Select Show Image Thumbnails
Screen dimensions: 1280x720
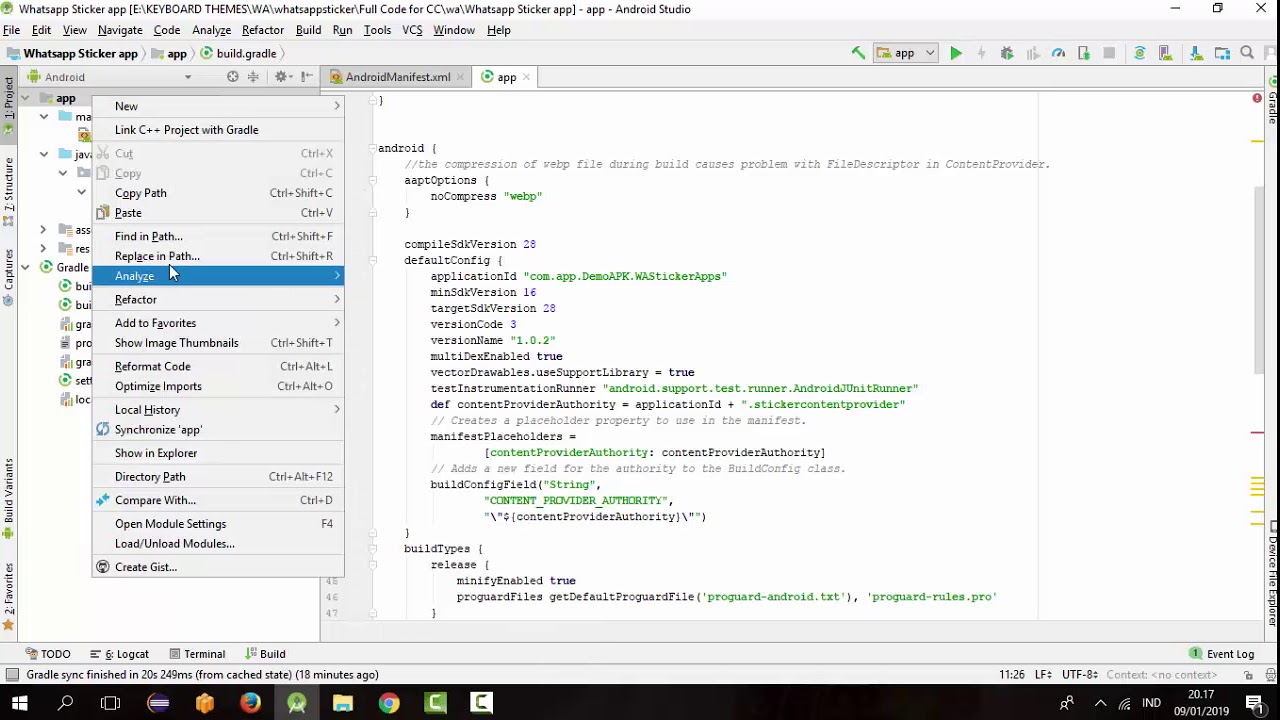[x=218, y=343]
